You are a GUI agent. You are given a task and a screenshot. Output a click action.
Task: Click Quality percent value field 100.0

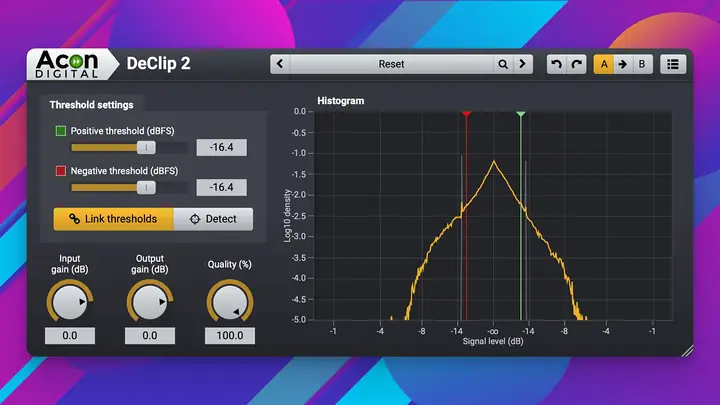[230, 336]
